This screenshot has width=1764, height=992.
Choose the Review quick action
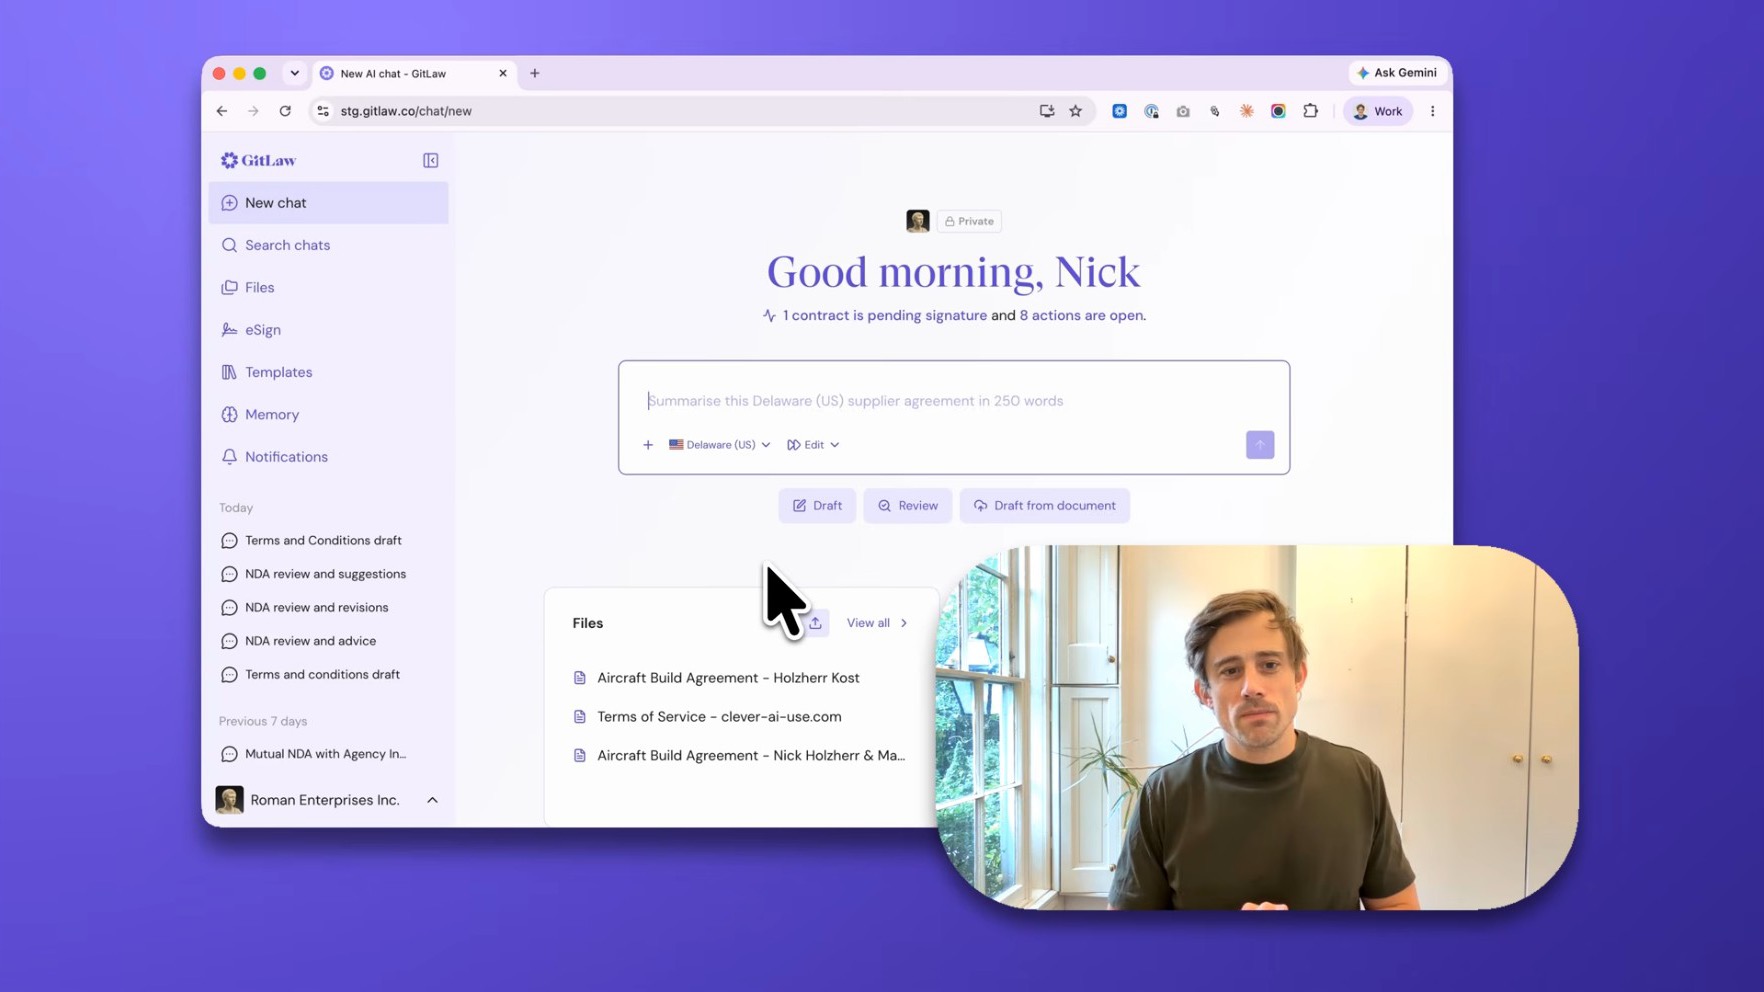click(907, 506)
